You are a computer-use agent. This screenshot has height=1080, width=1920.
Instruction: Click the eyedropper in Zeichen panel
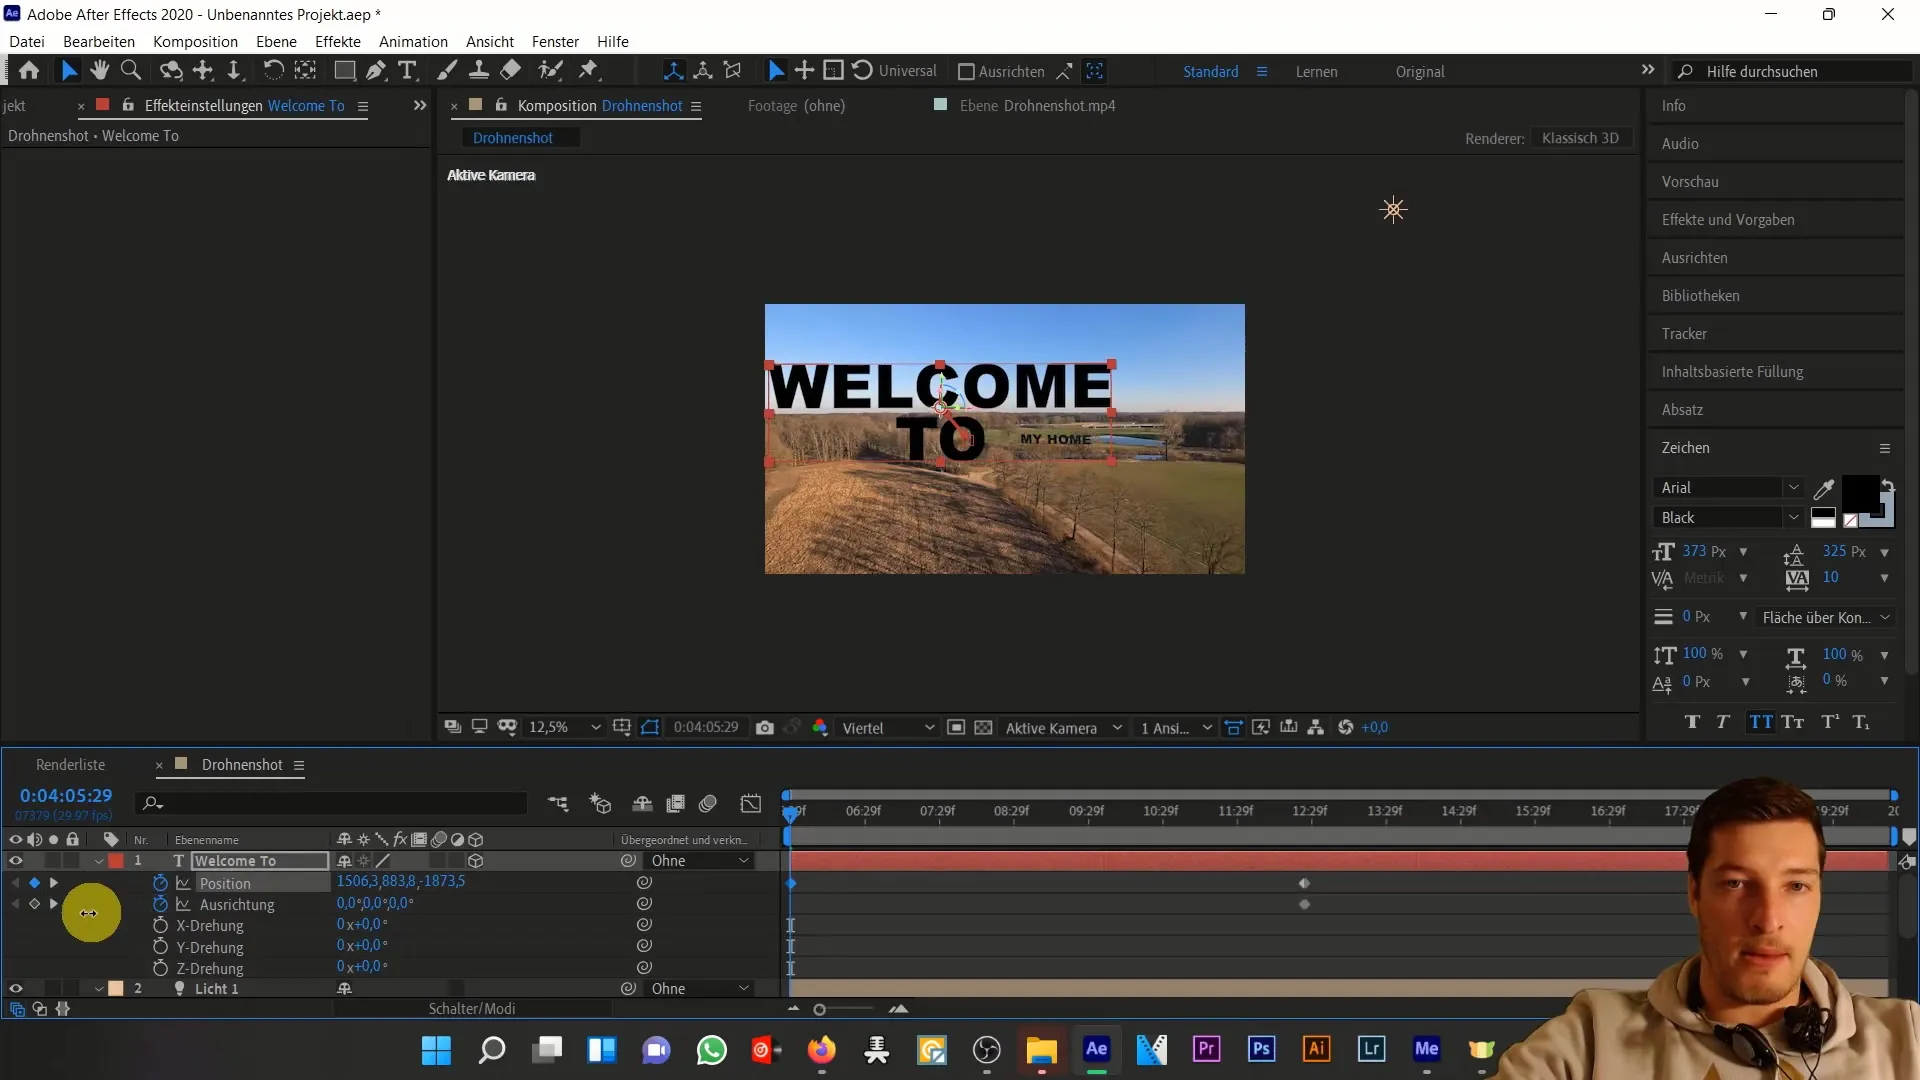click(1824, 489)
